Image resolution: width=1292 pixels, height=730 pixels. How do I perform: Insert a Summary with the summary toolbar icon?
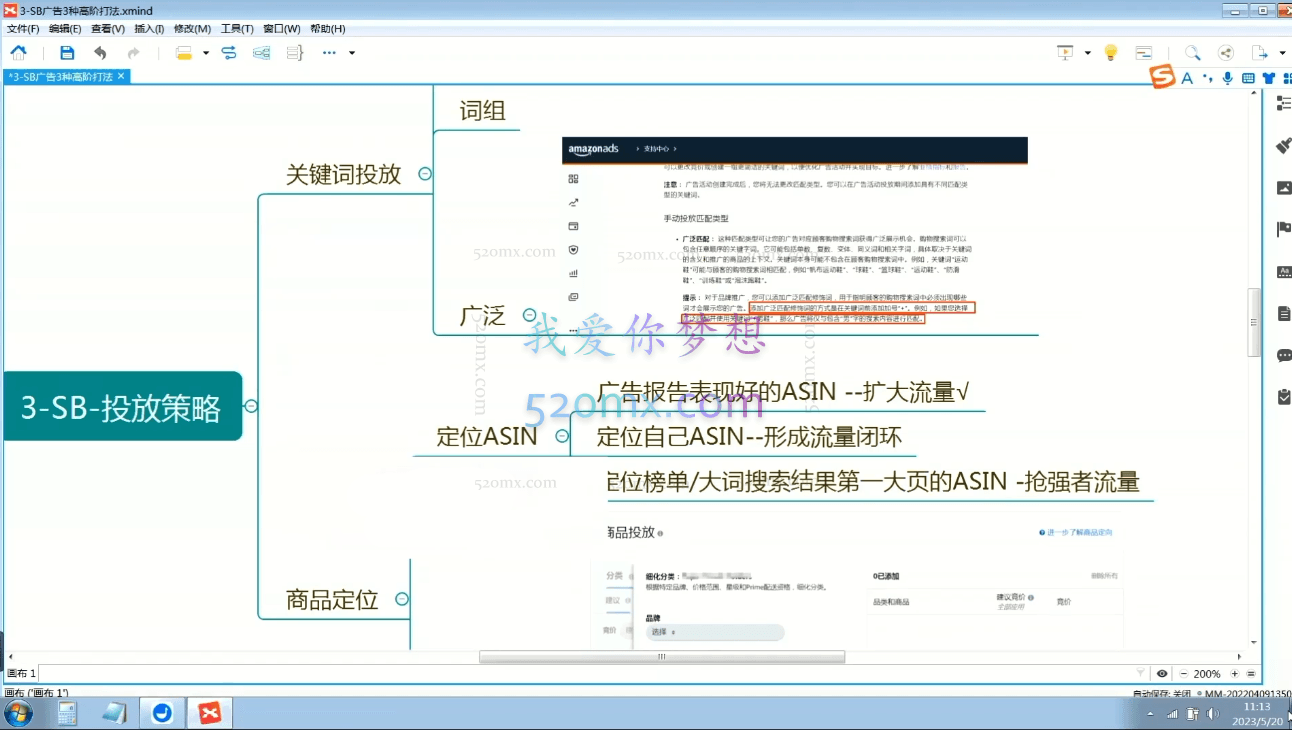(293, 52)
